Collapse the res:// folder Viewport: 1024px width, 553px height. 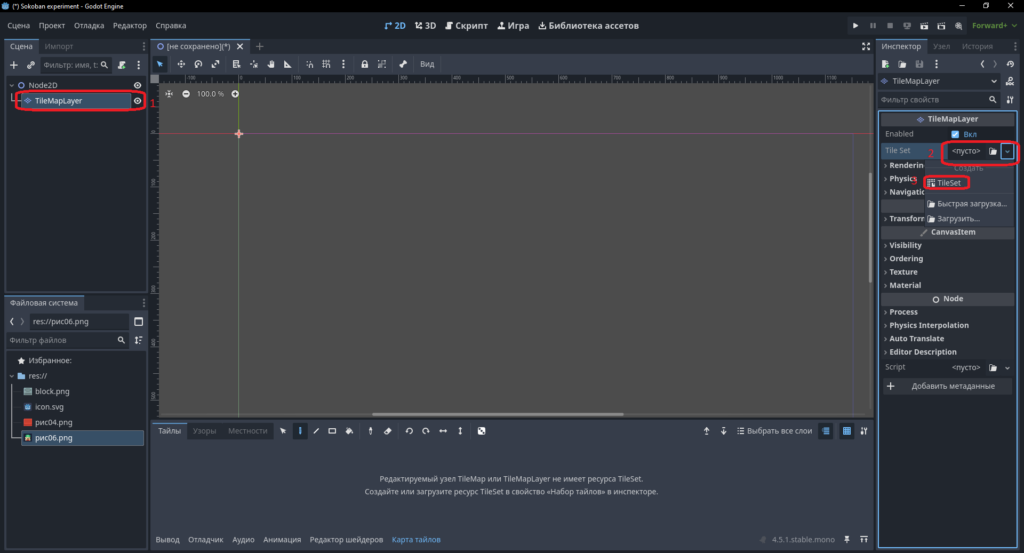tap(12, 376)
